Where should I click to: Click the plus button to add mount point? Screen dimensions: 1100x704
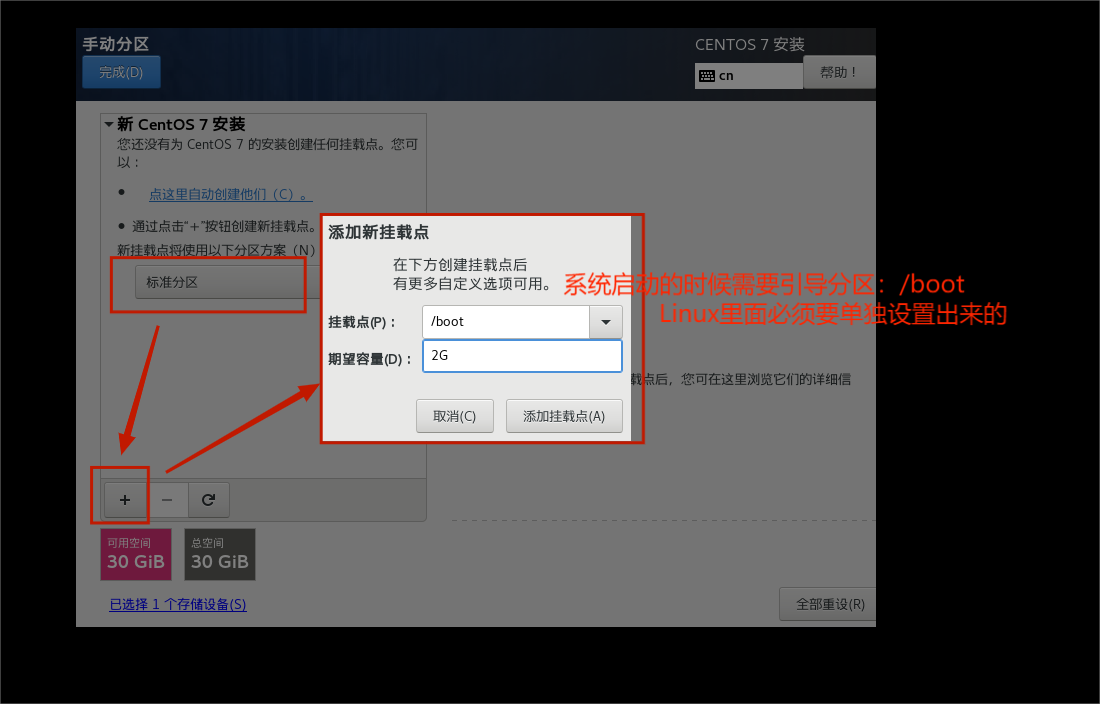click(125, 500)
